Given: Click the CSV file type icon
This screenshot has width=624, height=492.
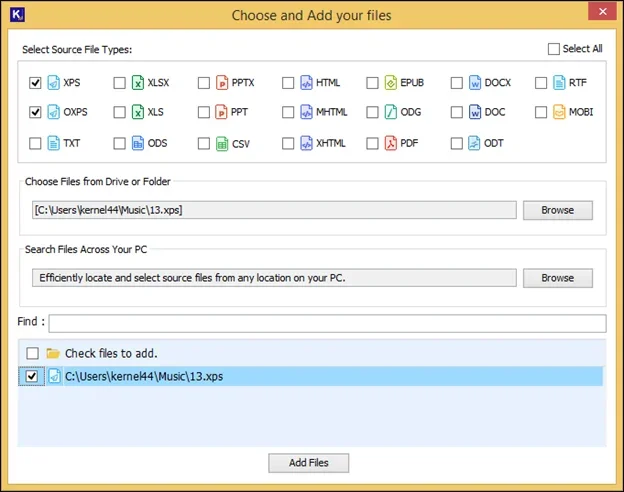Looking at the screenshot, I should 222,143.
